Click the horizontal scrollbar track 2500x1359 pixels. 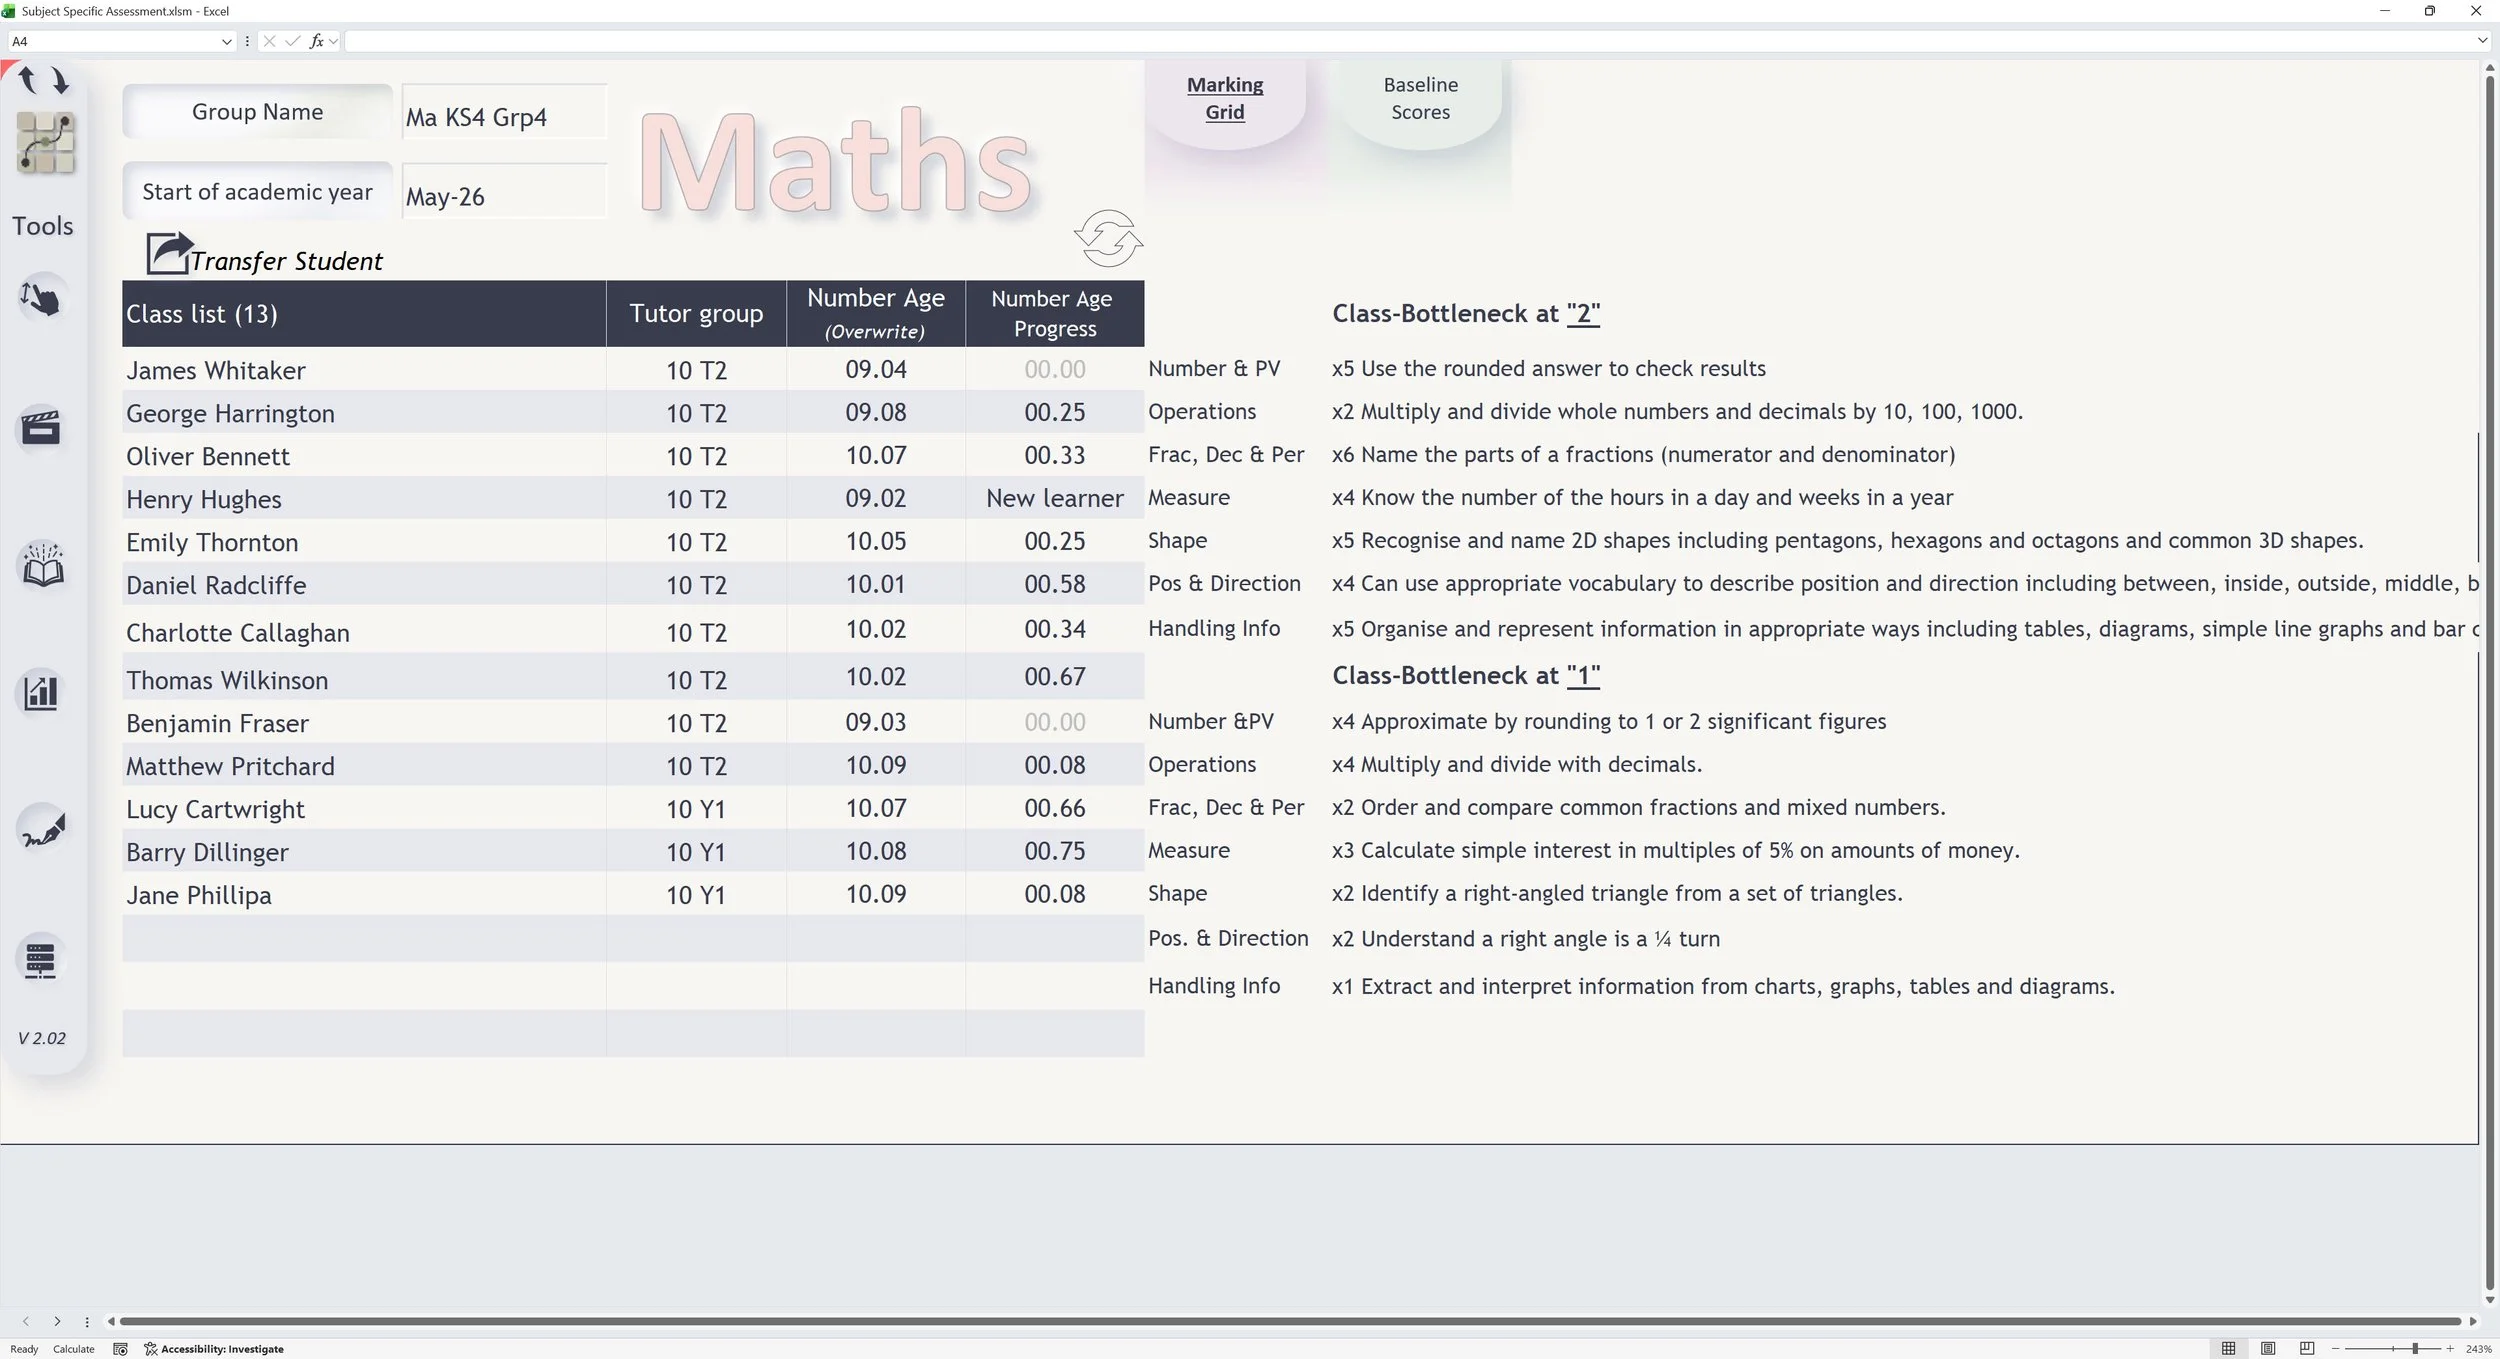pyautogui.click(x=1290, y=1321)
